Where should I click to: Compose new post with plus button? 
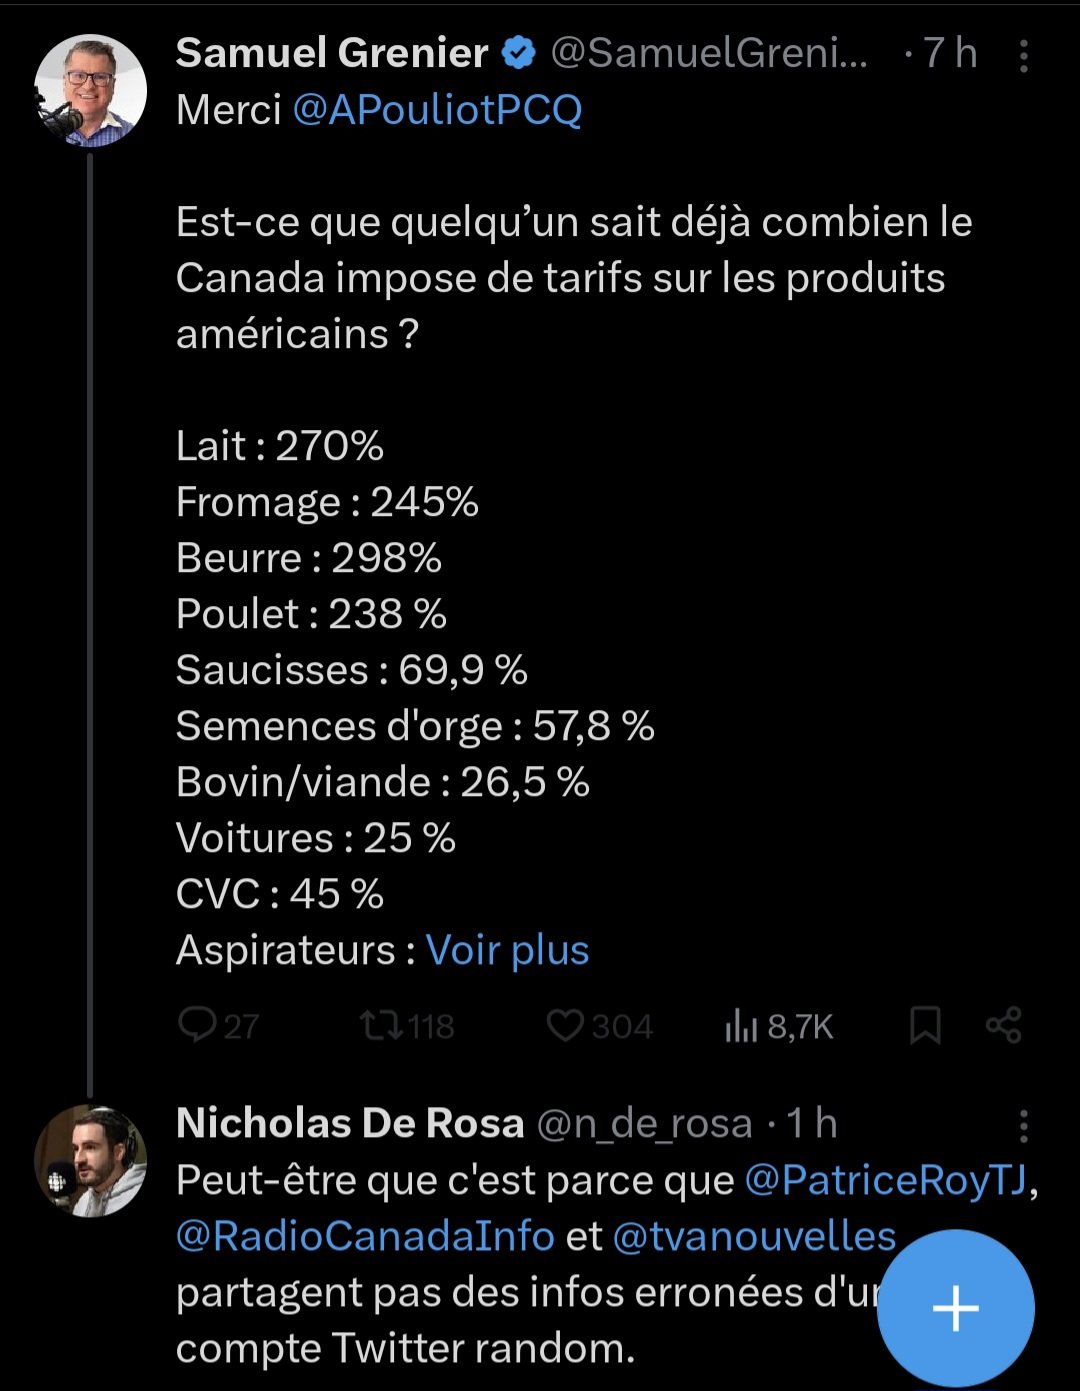[x=956, y=1308]
